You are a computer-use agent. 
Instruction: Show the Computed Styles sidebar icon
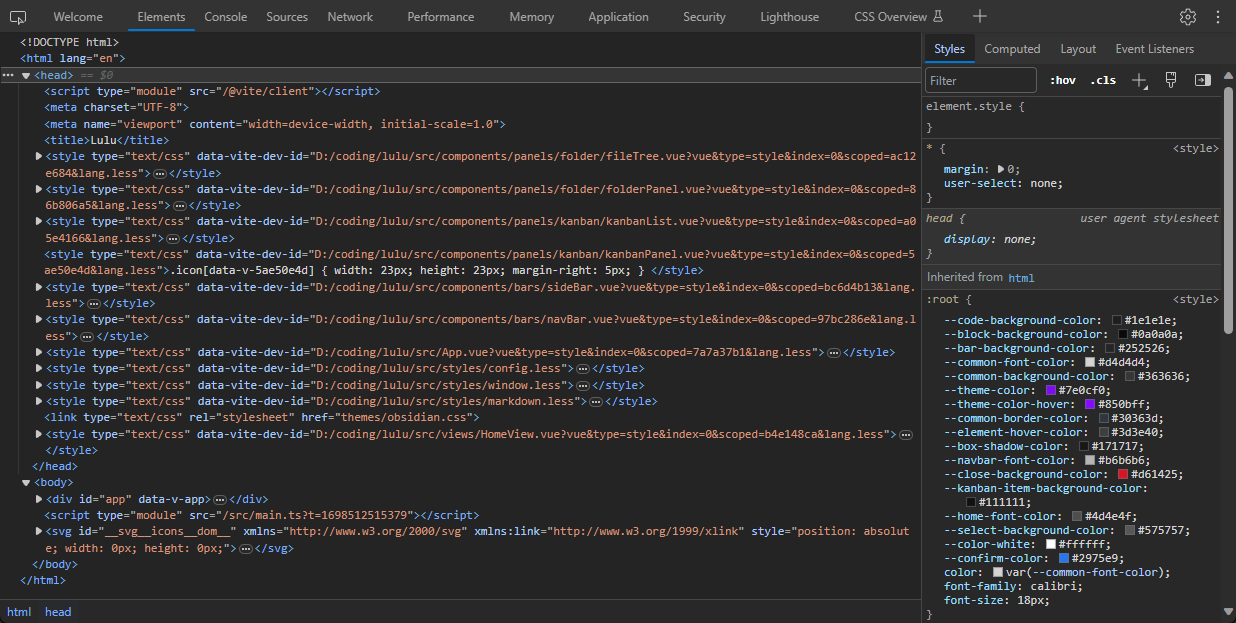1200,79
